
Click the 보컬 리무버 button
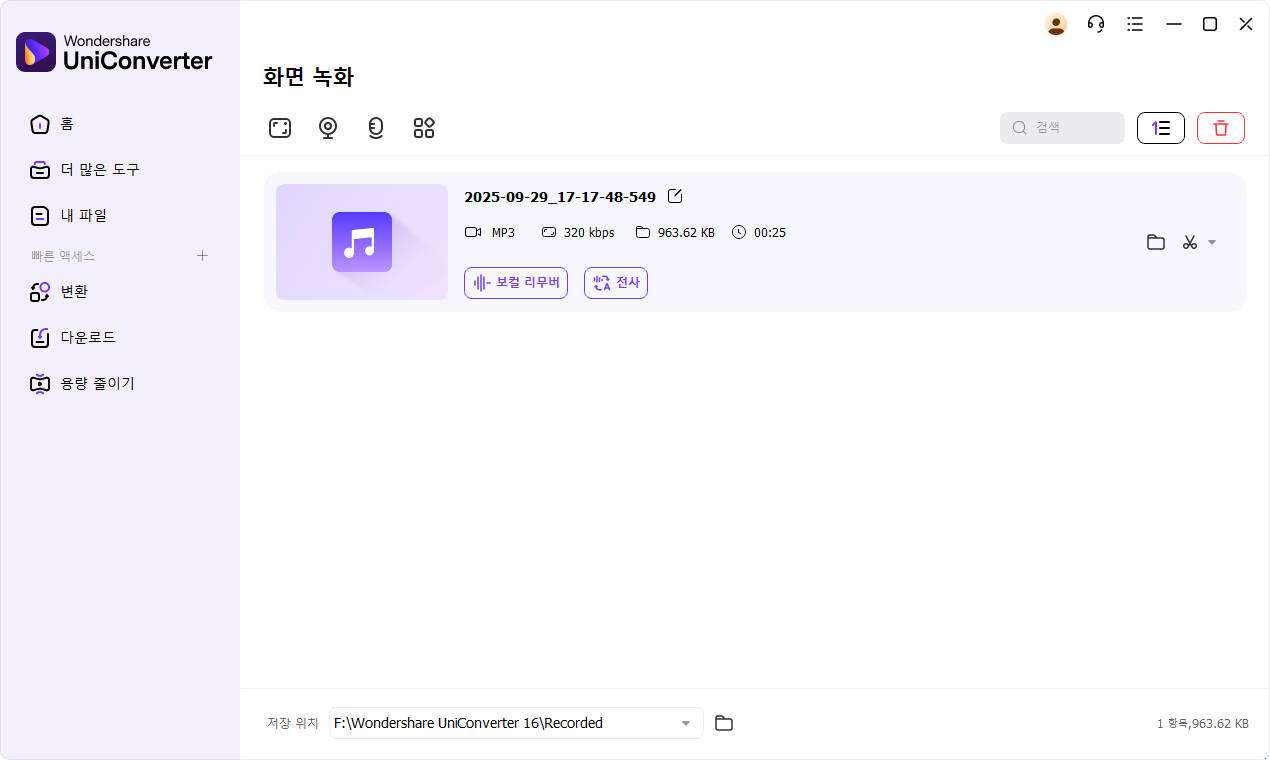pyautogui.click(x=516, y=283)
